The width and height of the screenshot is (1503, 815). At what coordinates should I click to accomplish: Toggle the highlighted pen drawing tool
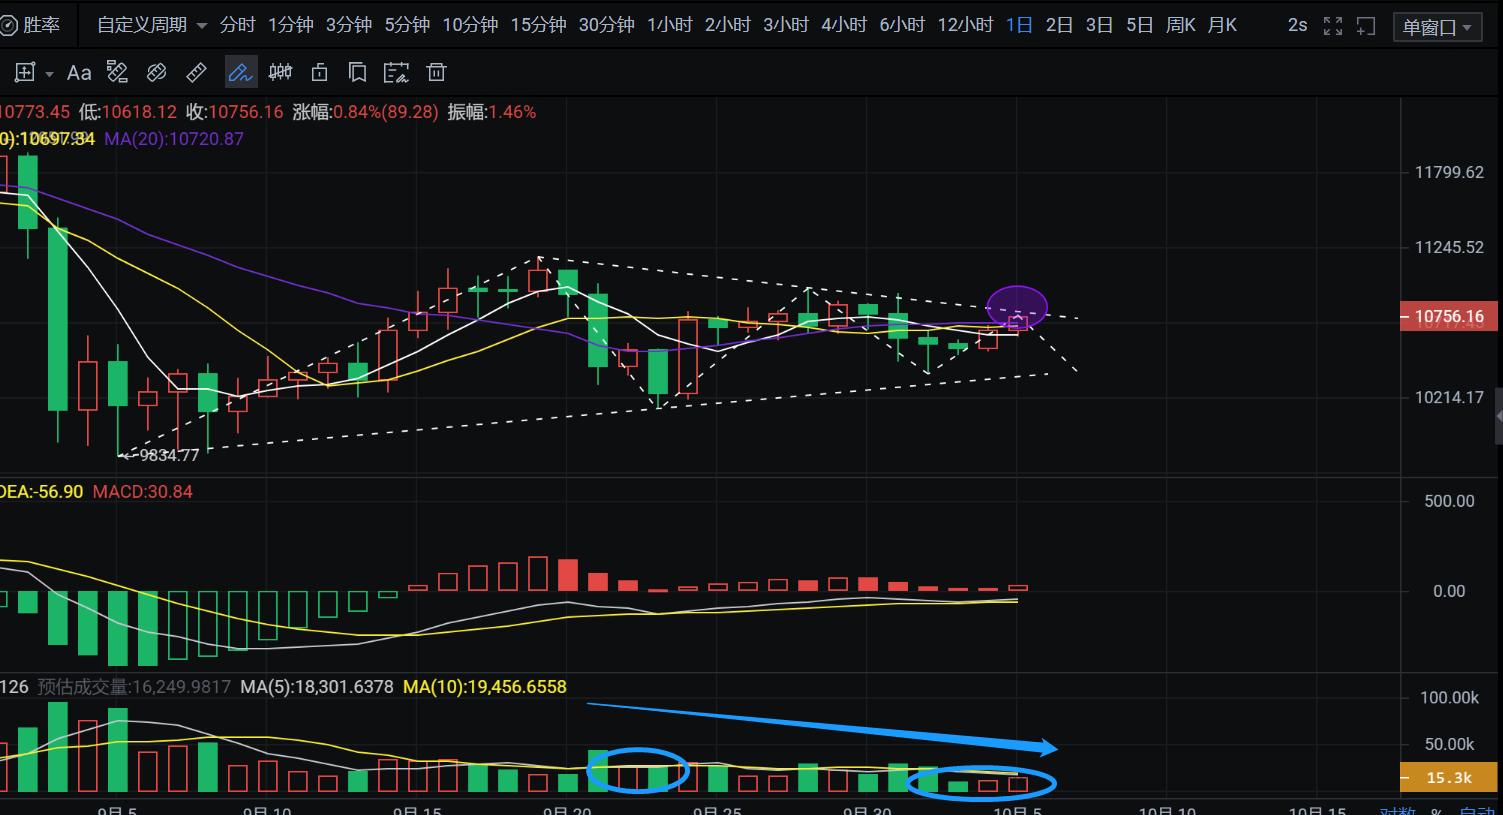(240, 72)
